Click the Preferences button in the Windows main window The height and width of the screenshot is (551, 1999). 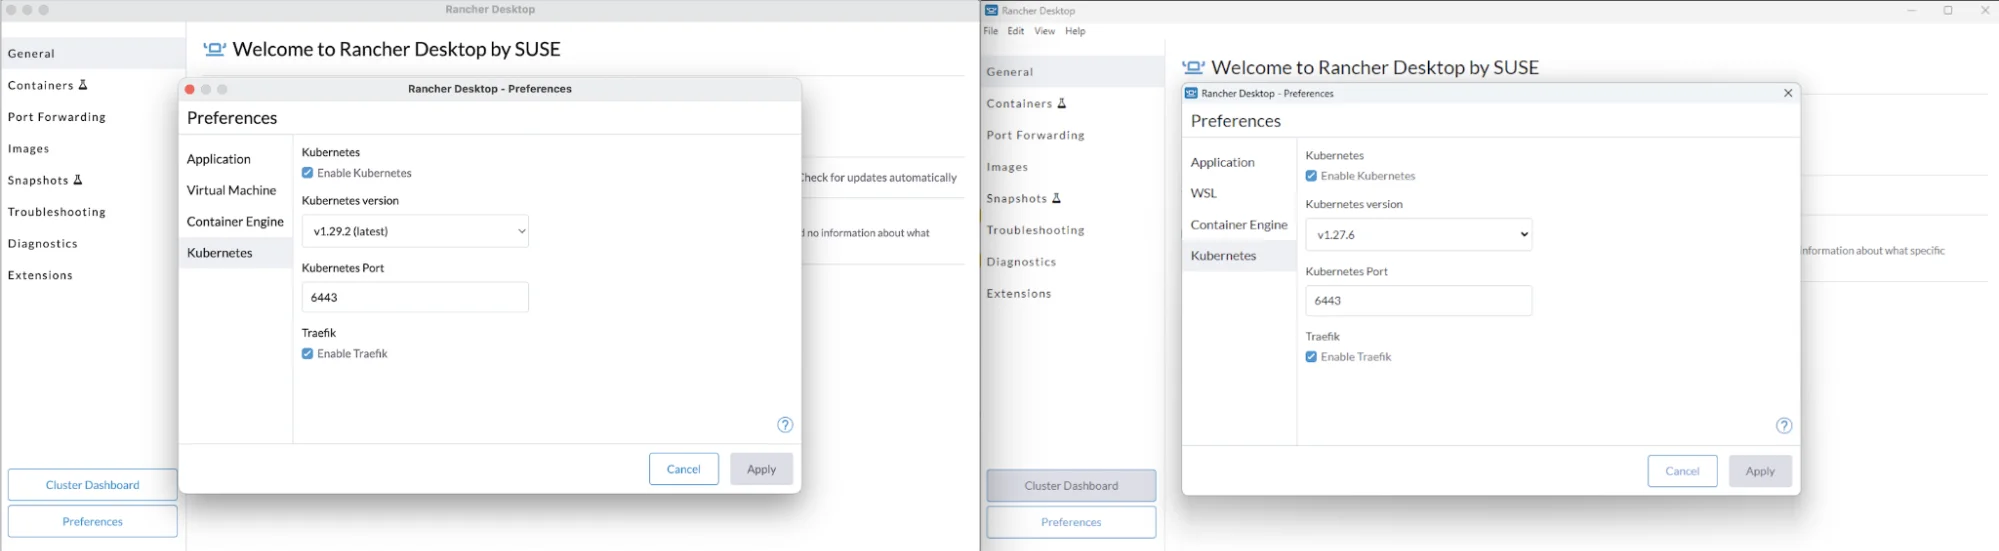tap(1071, 522)
